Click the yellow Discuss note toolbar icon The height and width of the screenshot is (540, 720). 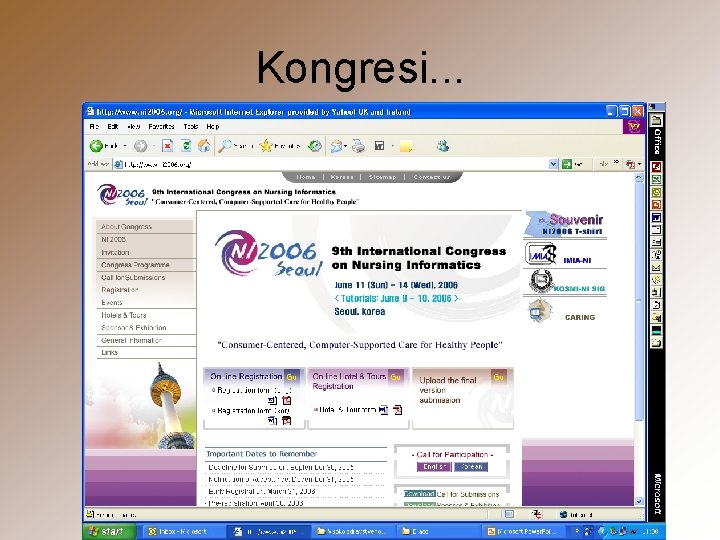(x=405, y=146)
